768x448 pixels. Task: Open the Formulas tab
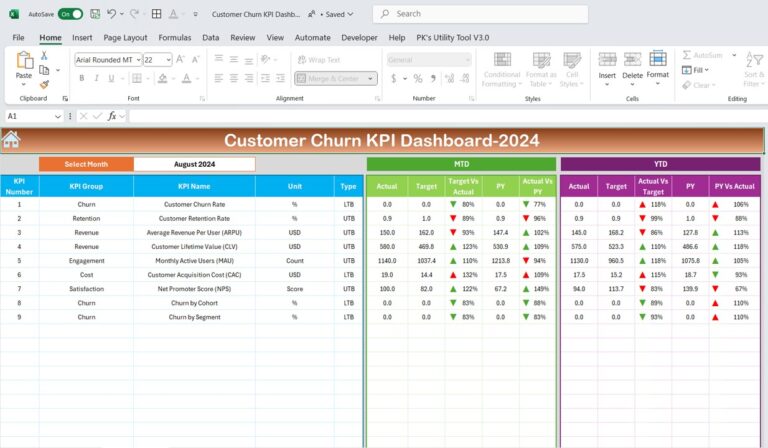tap(174, 37)
